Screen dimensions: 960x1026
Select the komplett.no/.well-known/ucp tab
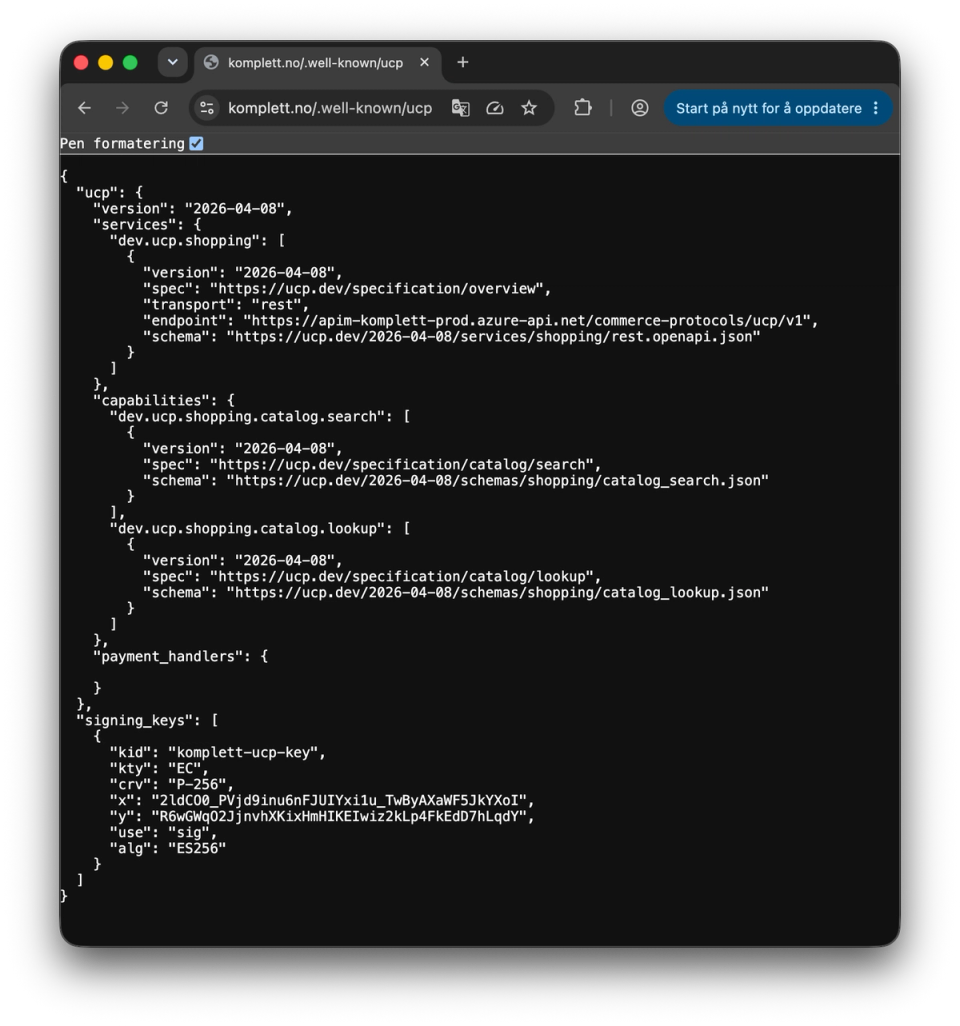[x=317, y=63]
